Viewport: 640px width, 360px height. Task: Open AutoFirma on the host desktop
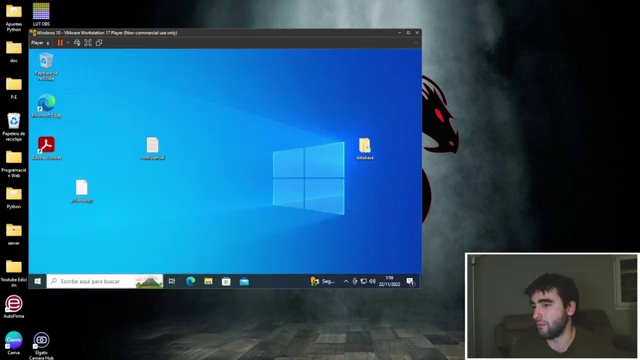click(x=13, y=307)
